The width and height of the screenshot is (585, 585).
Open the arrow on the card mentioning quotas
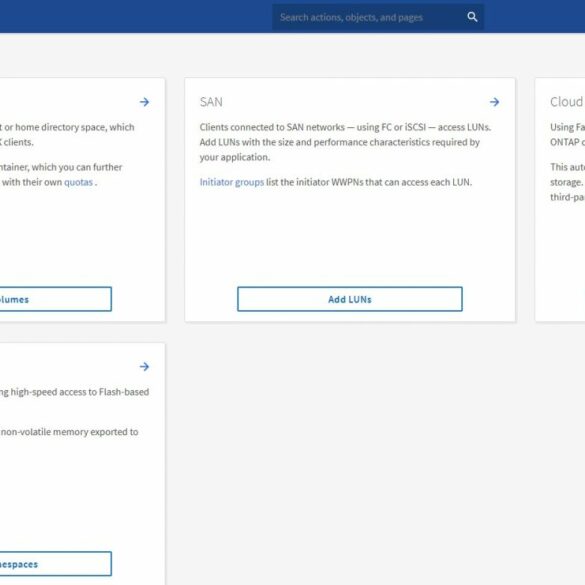(x=144, y=102)
